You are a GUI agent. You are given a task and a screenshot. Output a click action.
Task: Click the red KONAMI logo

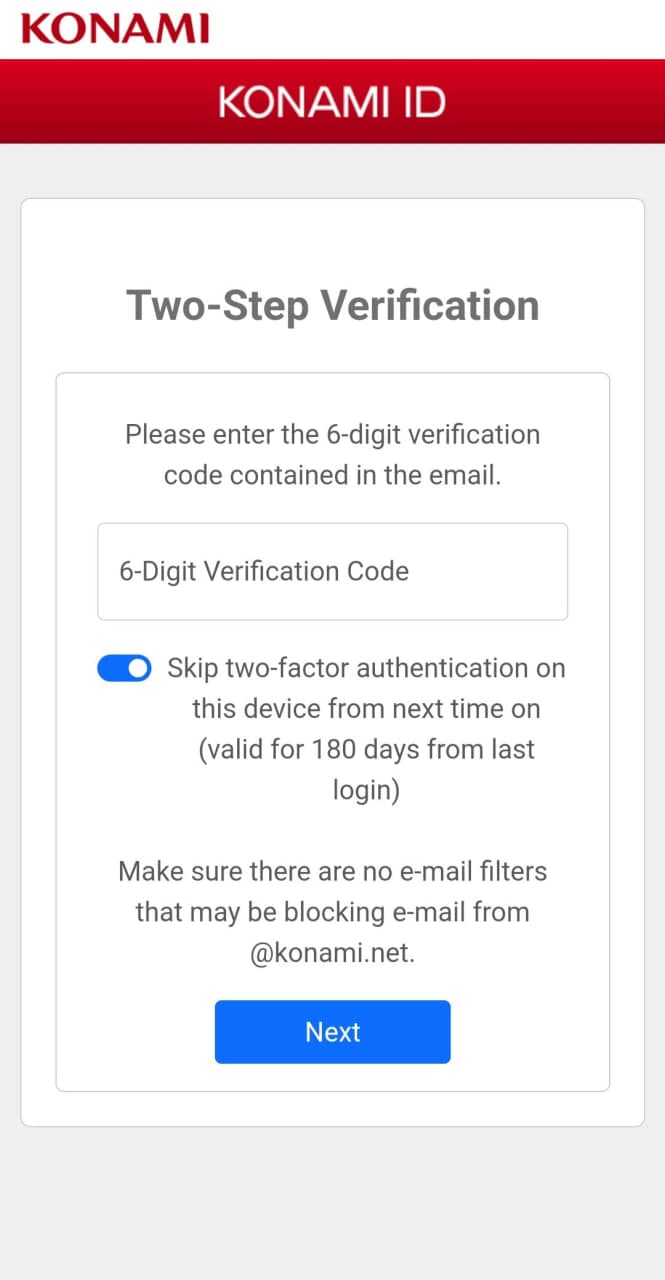115,27
